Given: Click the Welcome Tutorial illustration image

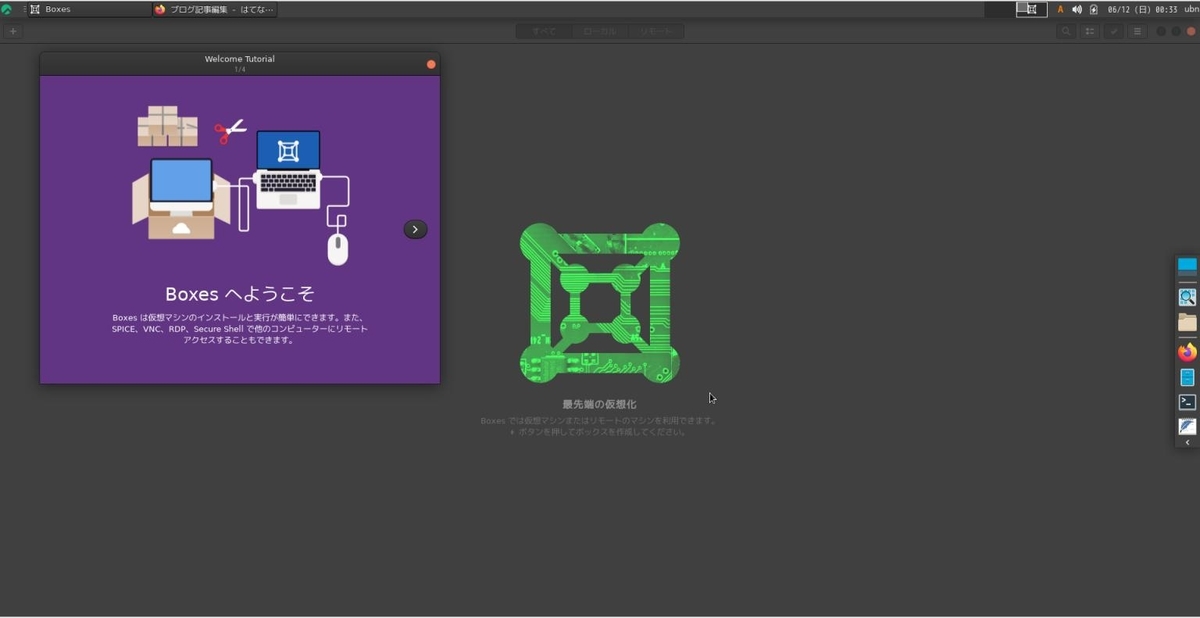Looking at the screenshot, I should pyautogui.click(x=240, y=185).
